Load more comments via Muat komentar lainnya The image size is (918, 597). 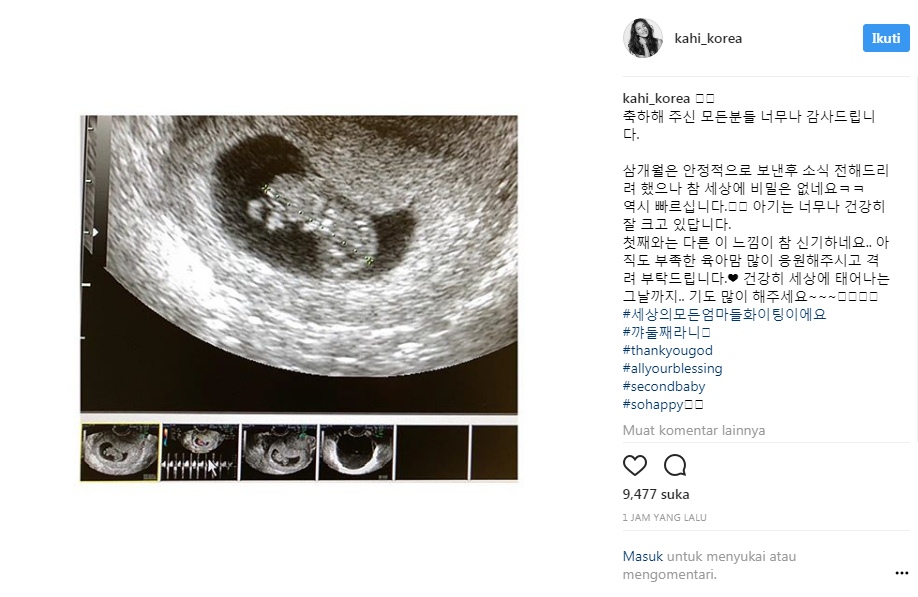pyautogui.click(x=694, y=430)
